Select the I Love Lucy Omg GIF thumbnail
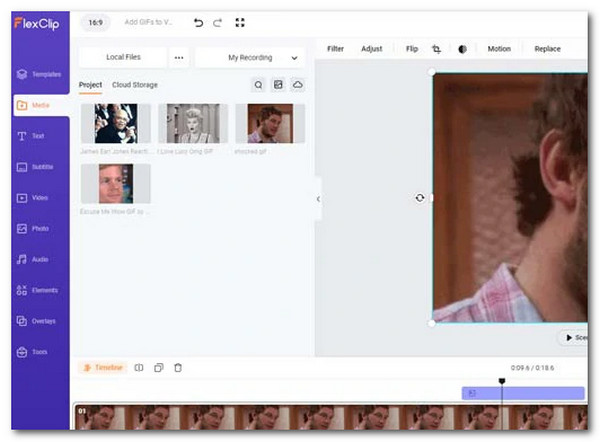Screen dimensions: 600x442 coord(193,123)
